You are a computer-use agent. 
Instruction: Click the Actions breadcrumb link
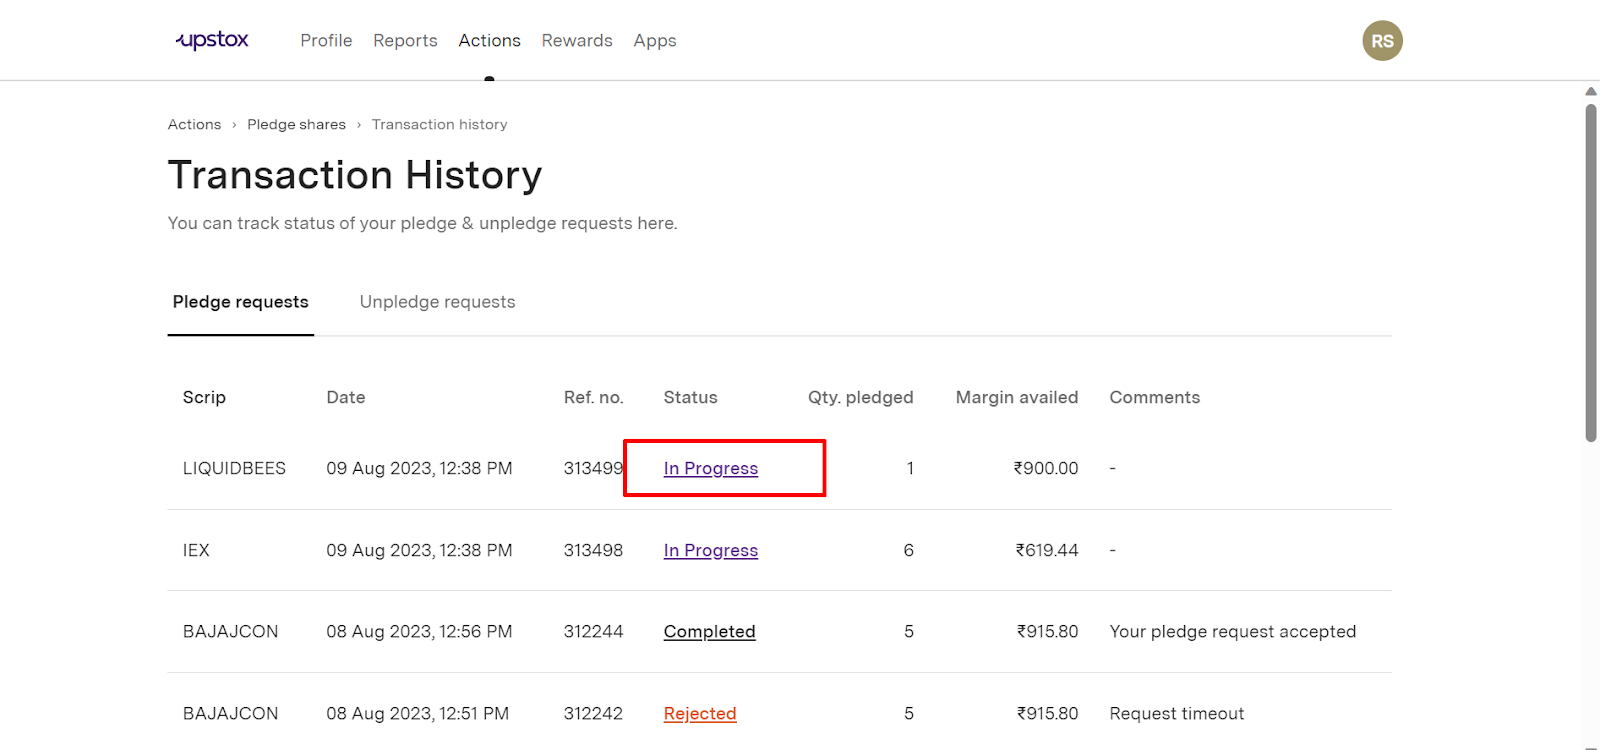click(x=194, y=124)
